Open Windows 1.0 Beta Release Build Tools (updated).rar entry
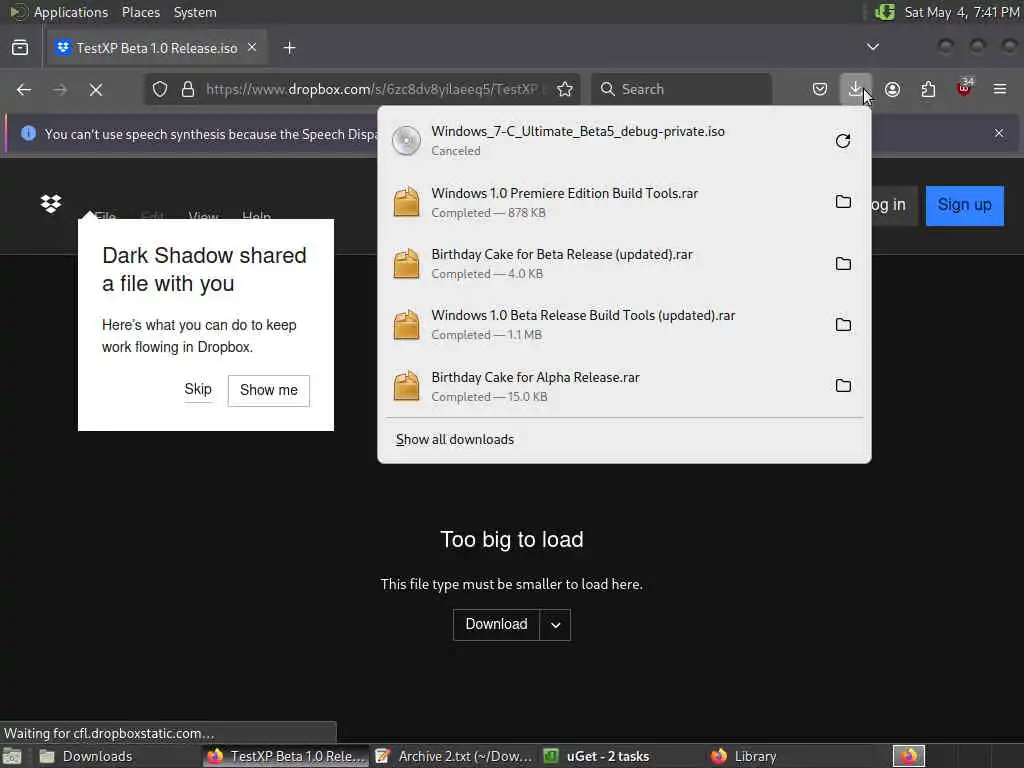This screenshot has width=1024, height=768. point(604,325)
